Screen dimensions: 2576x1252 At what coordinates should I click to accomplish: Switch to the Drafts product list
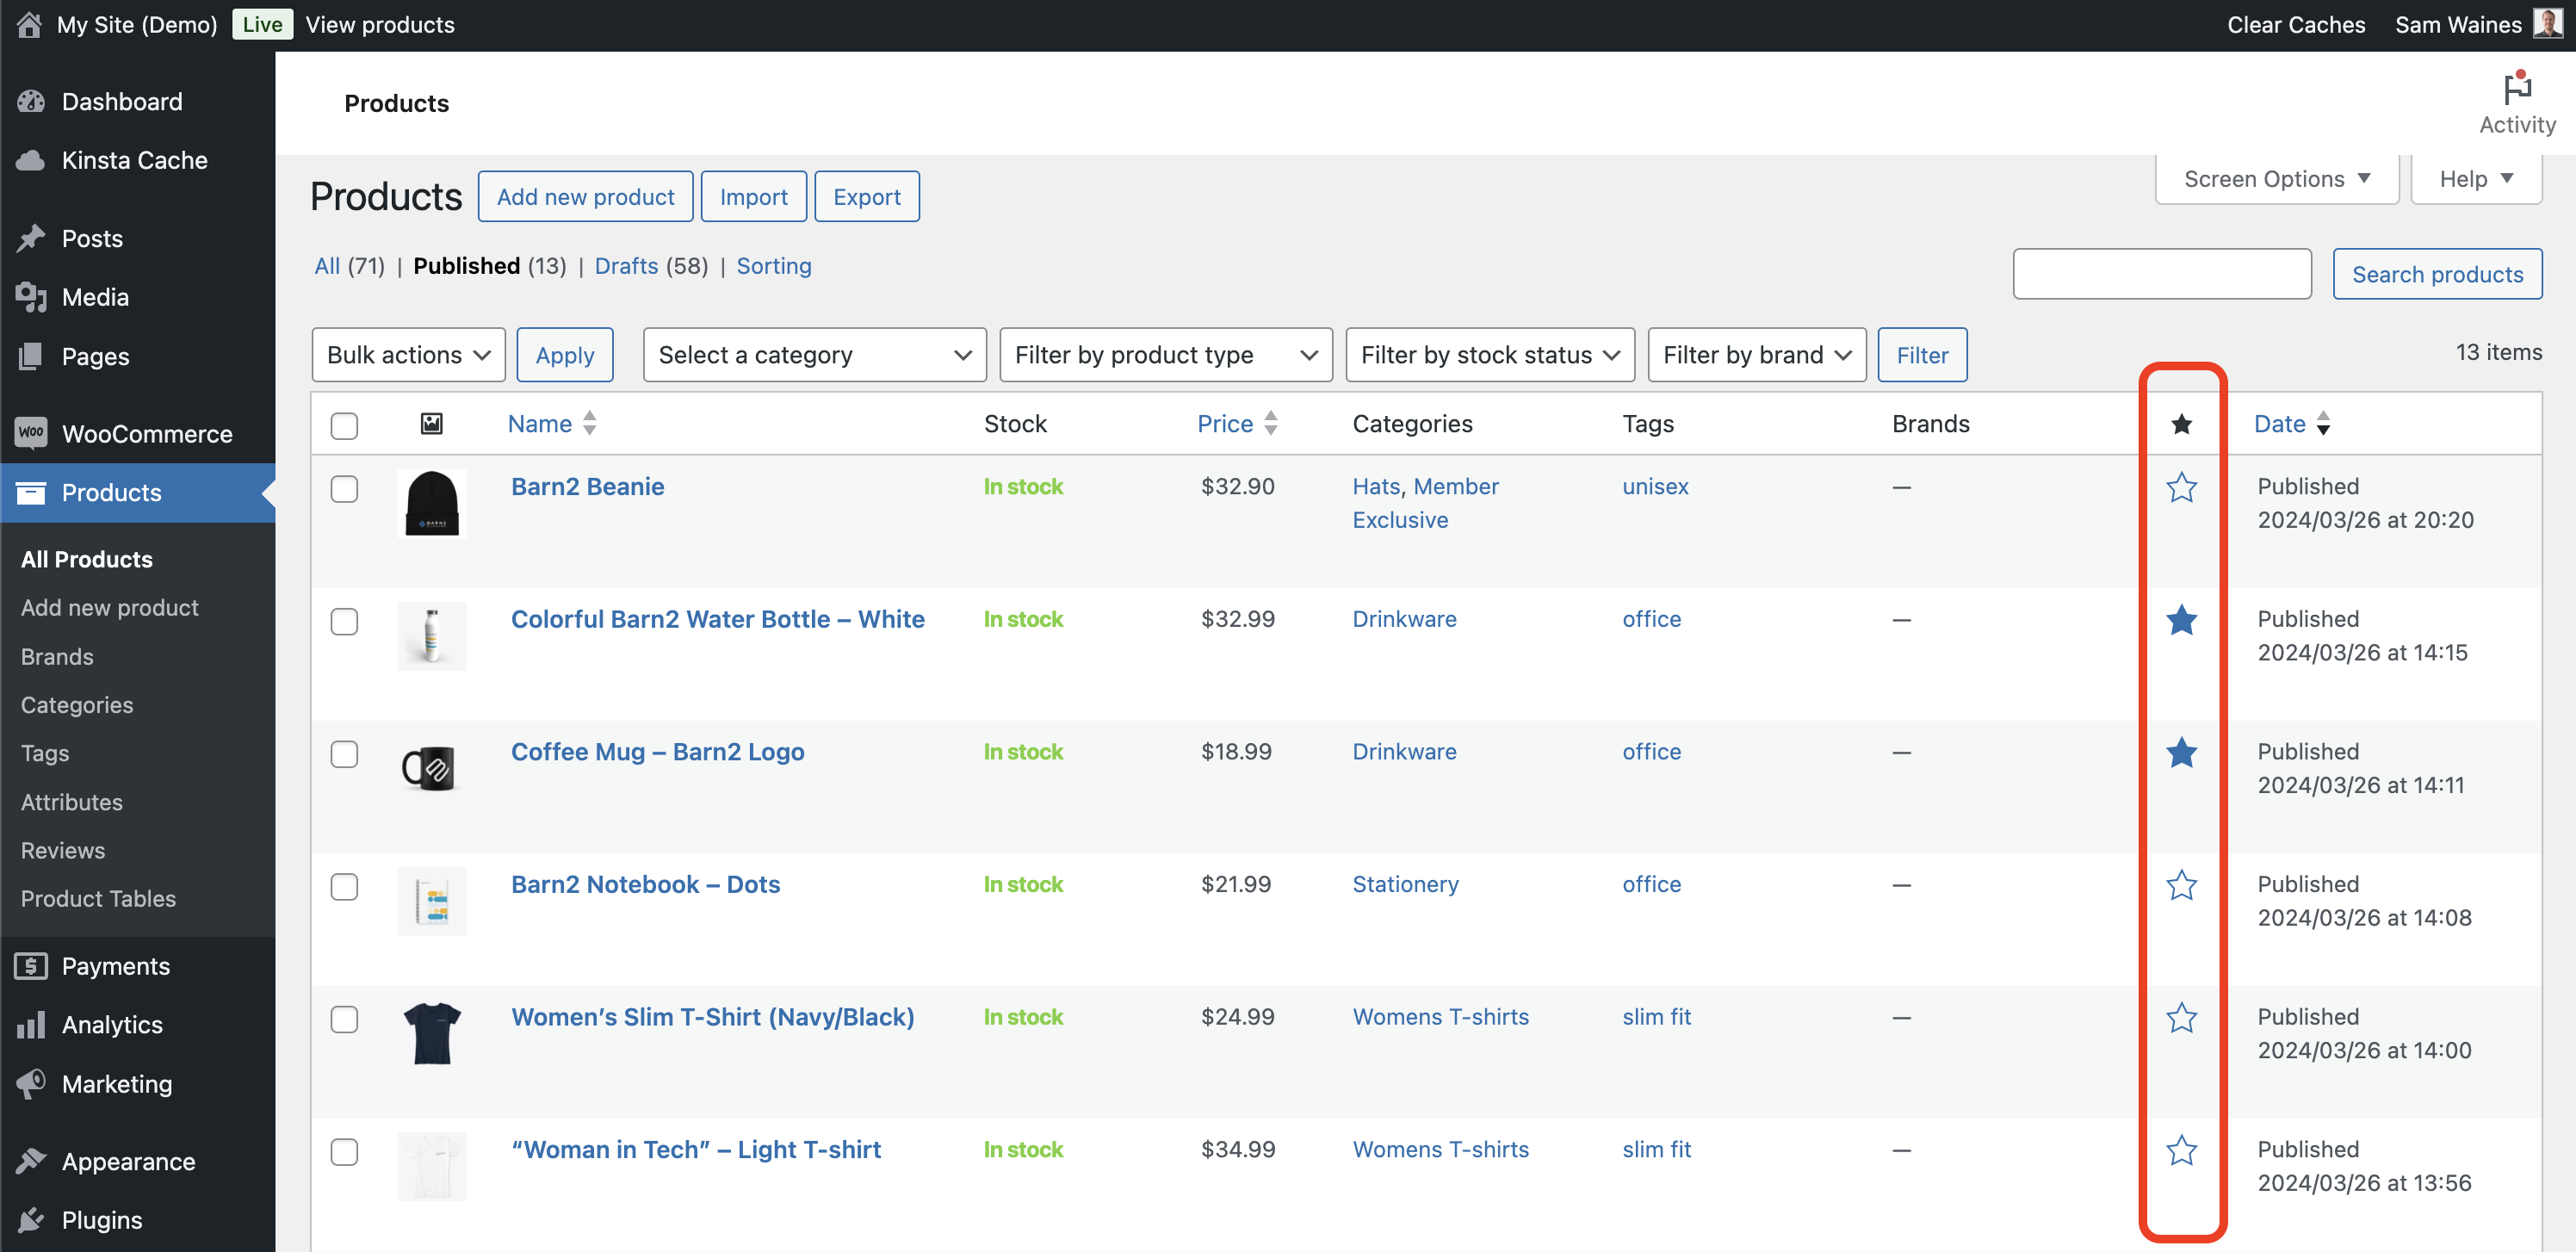pos(627,266)
